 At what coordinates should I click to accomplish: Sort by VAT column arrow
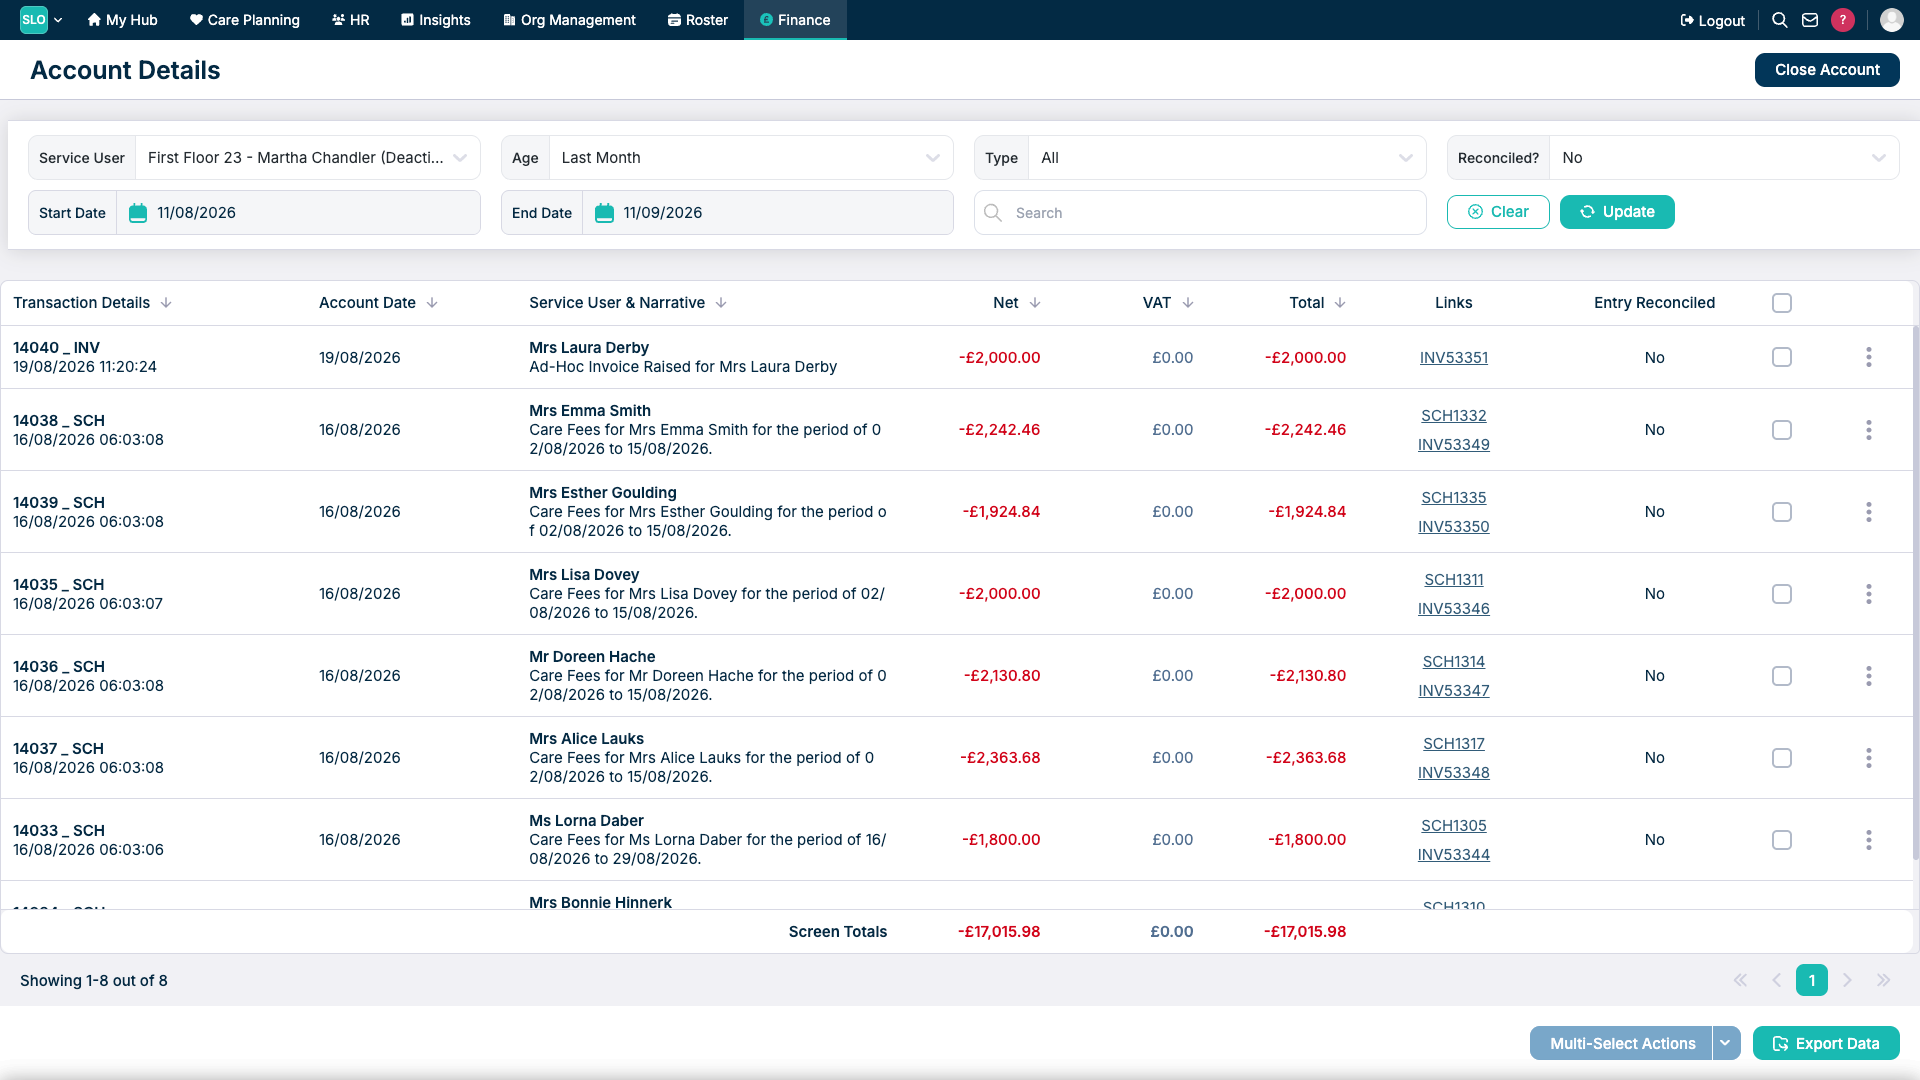tap(1188, 303)
